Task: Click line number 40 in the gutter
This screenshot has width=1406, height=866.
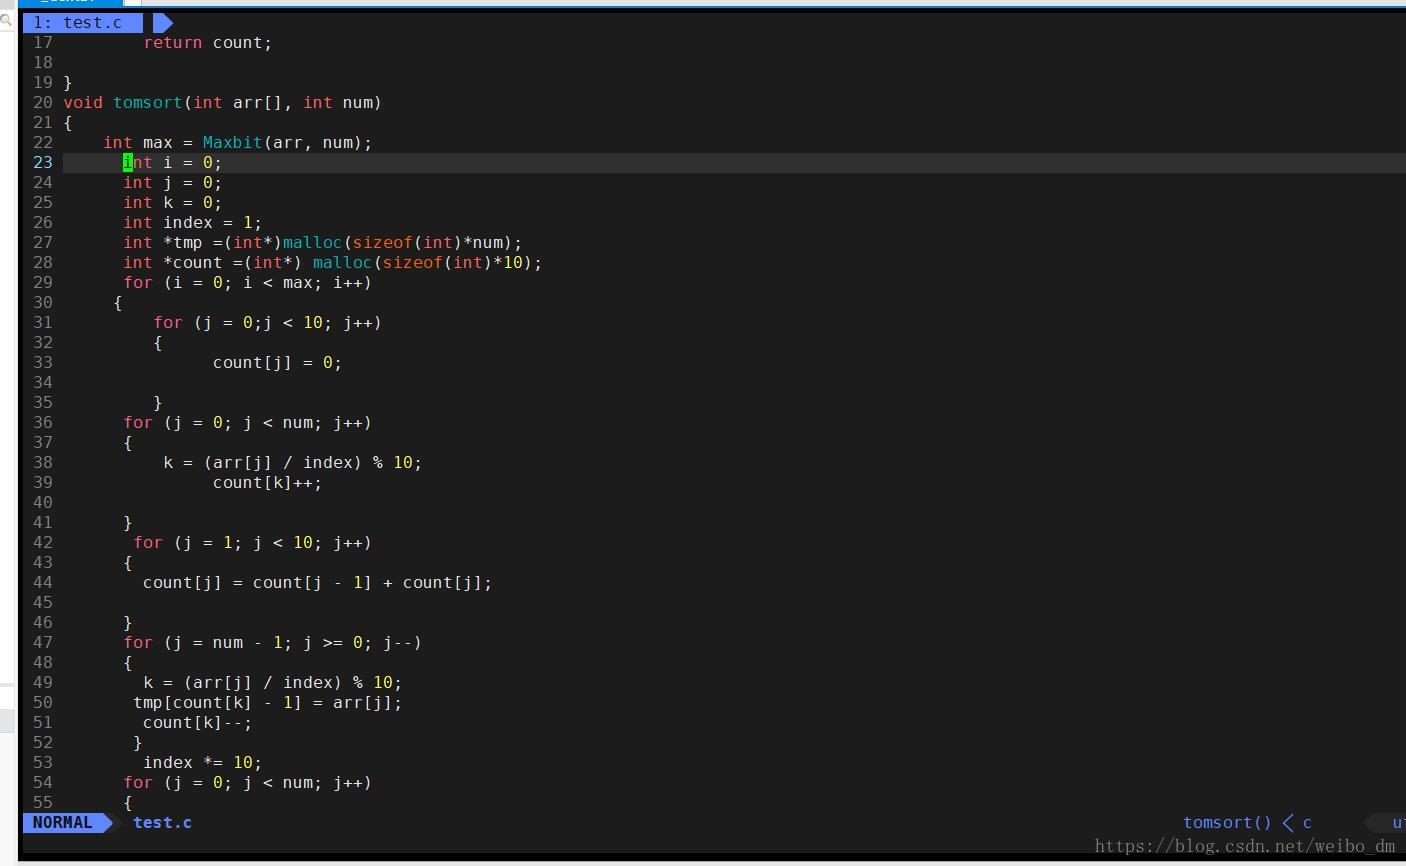Action: click(x=43, y=502)
